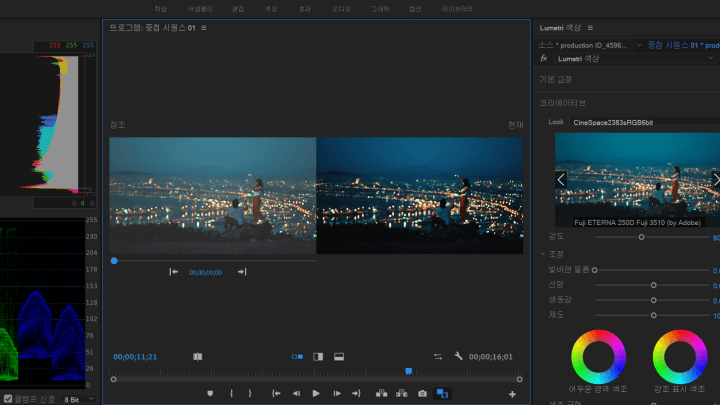Open Lumetri Color panel menu icon
The width and height of the screenshot is (720, 405).
tap(590, 28)
